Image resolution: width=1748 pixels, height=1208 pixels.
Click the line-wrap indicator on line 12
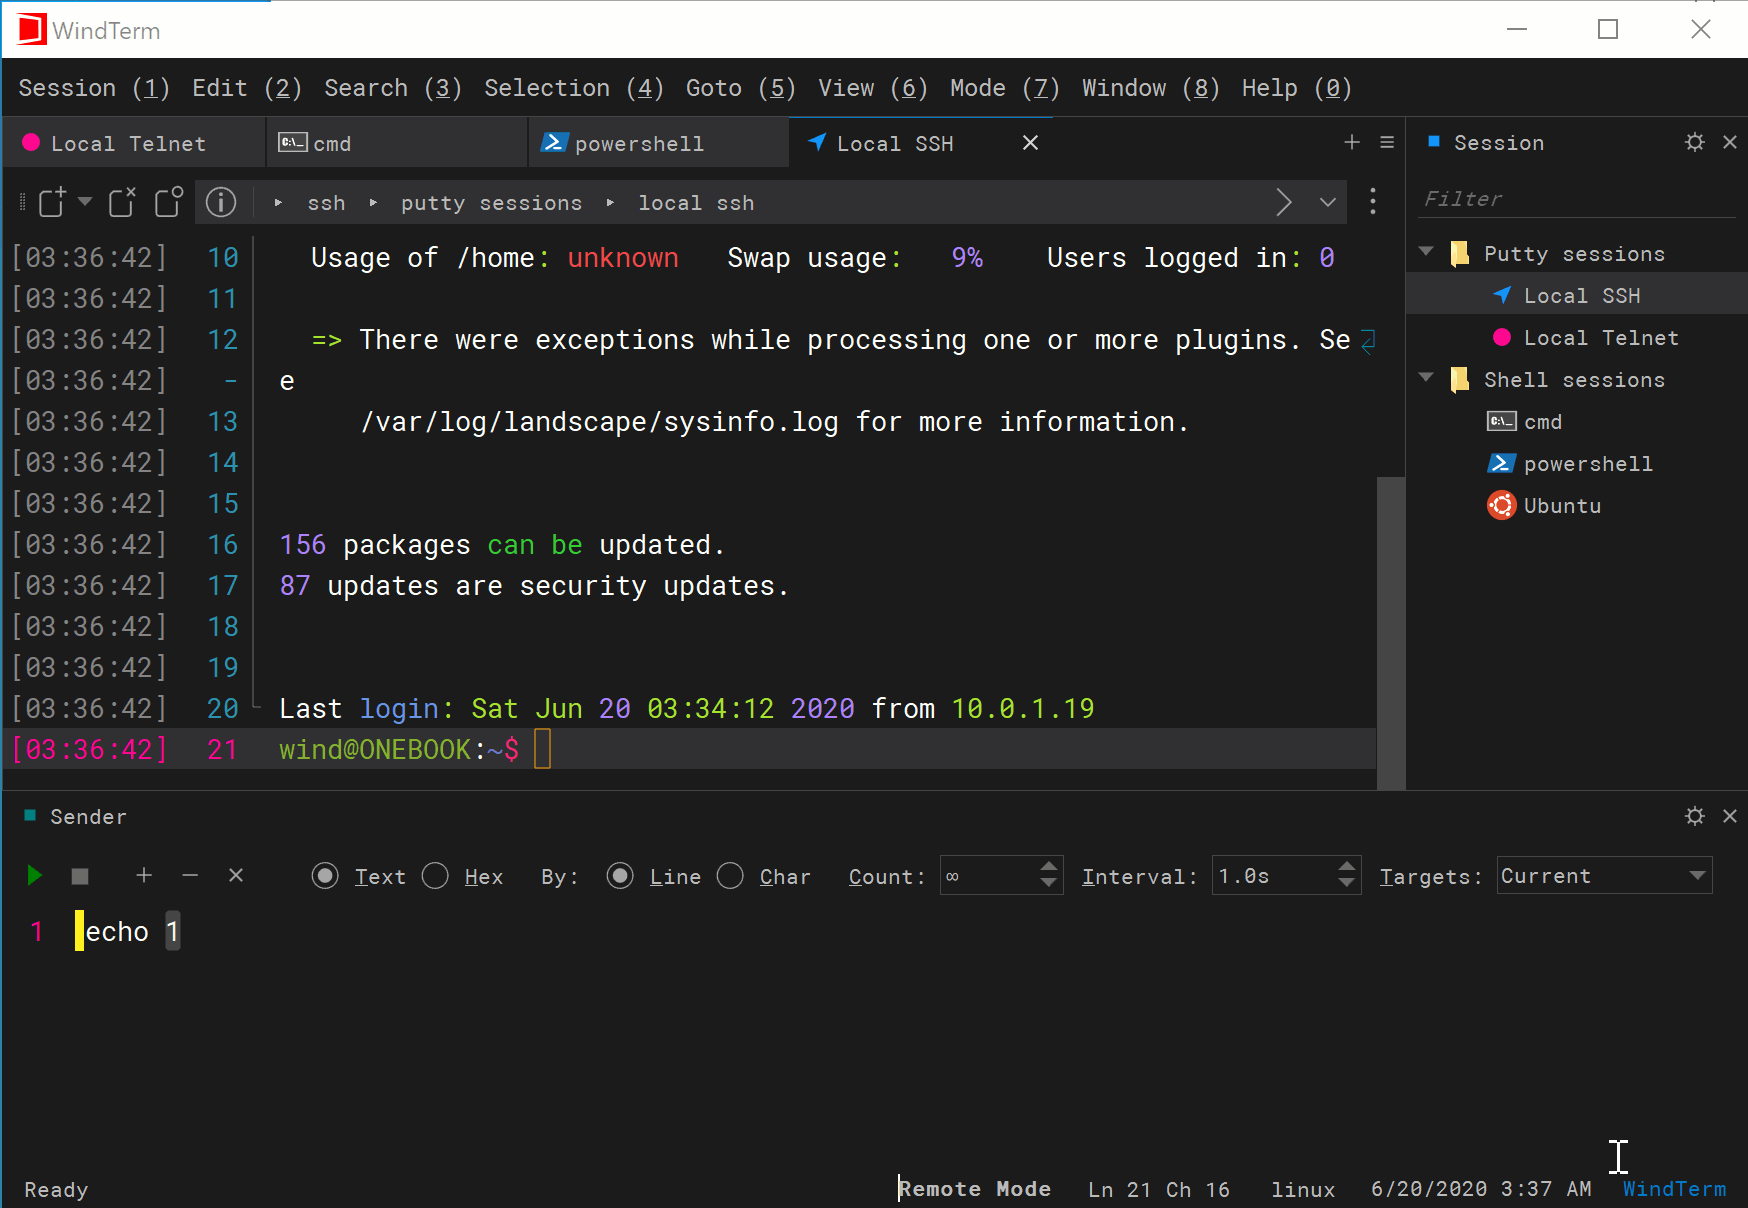(x=1369, y=341)
